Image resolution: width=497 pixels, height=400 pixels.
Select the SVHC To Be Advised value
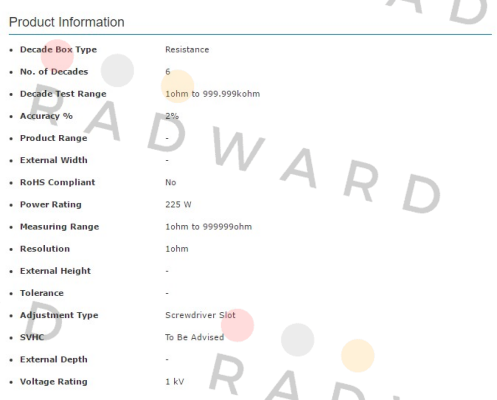click(x=195, y=337)
